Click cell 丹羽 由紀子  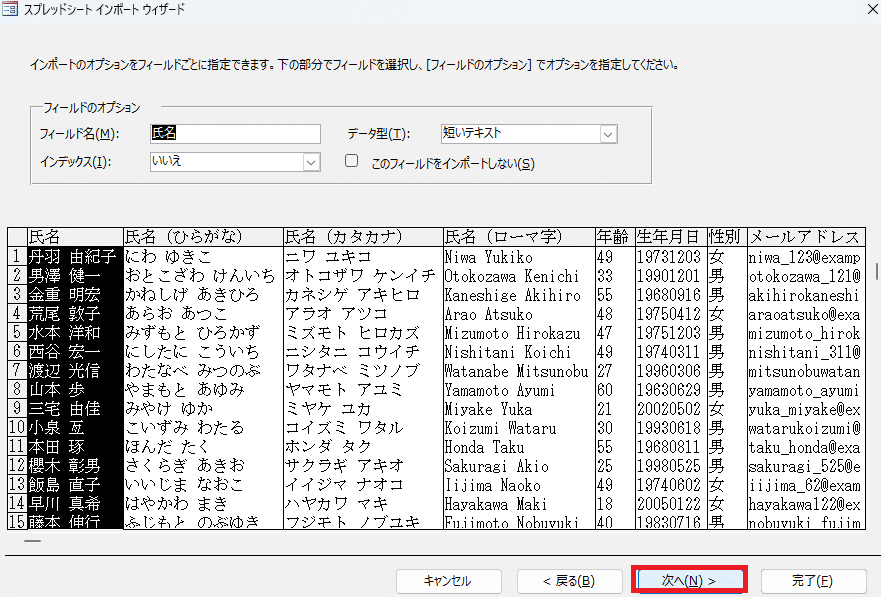coord(75,257)
